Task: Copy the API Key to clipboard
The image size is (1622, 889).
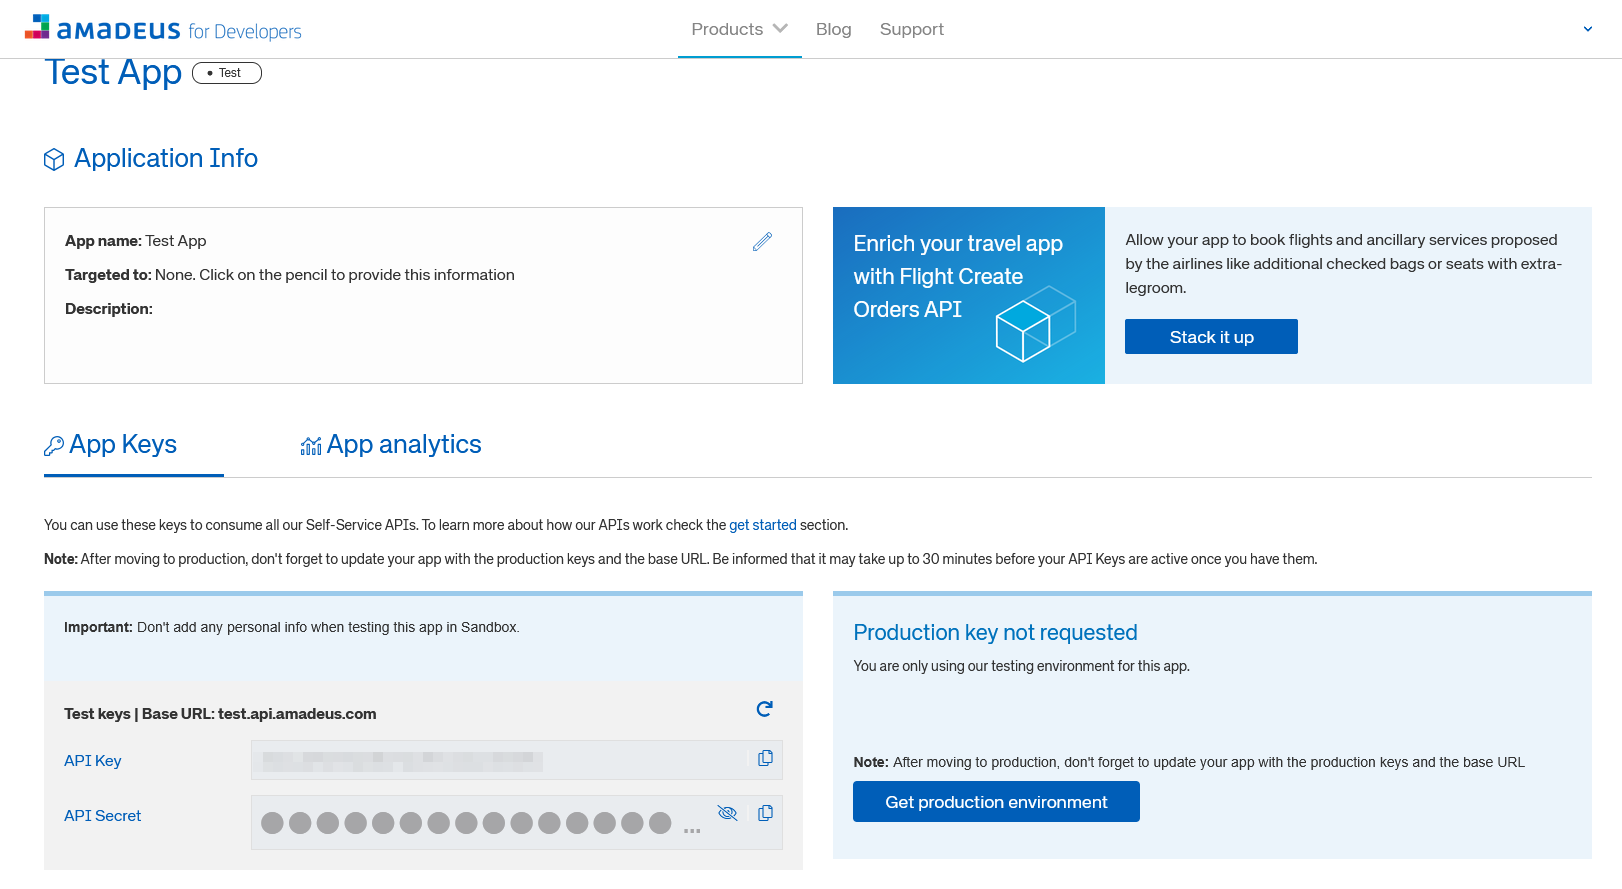Action: click(x=765, y=759)
